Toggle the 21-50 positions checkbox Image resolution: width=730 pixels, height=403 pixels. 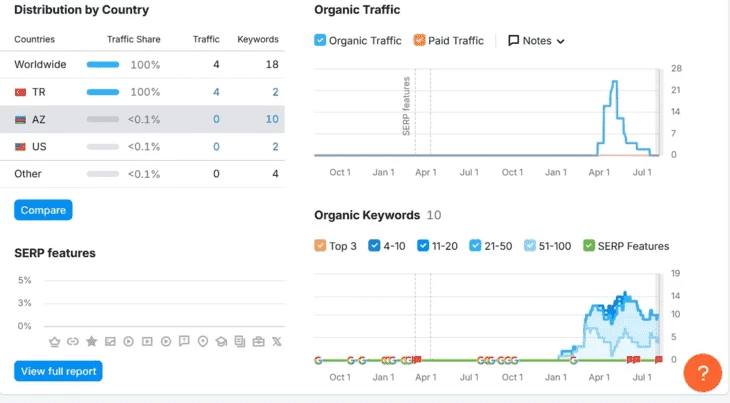[475, 245]
